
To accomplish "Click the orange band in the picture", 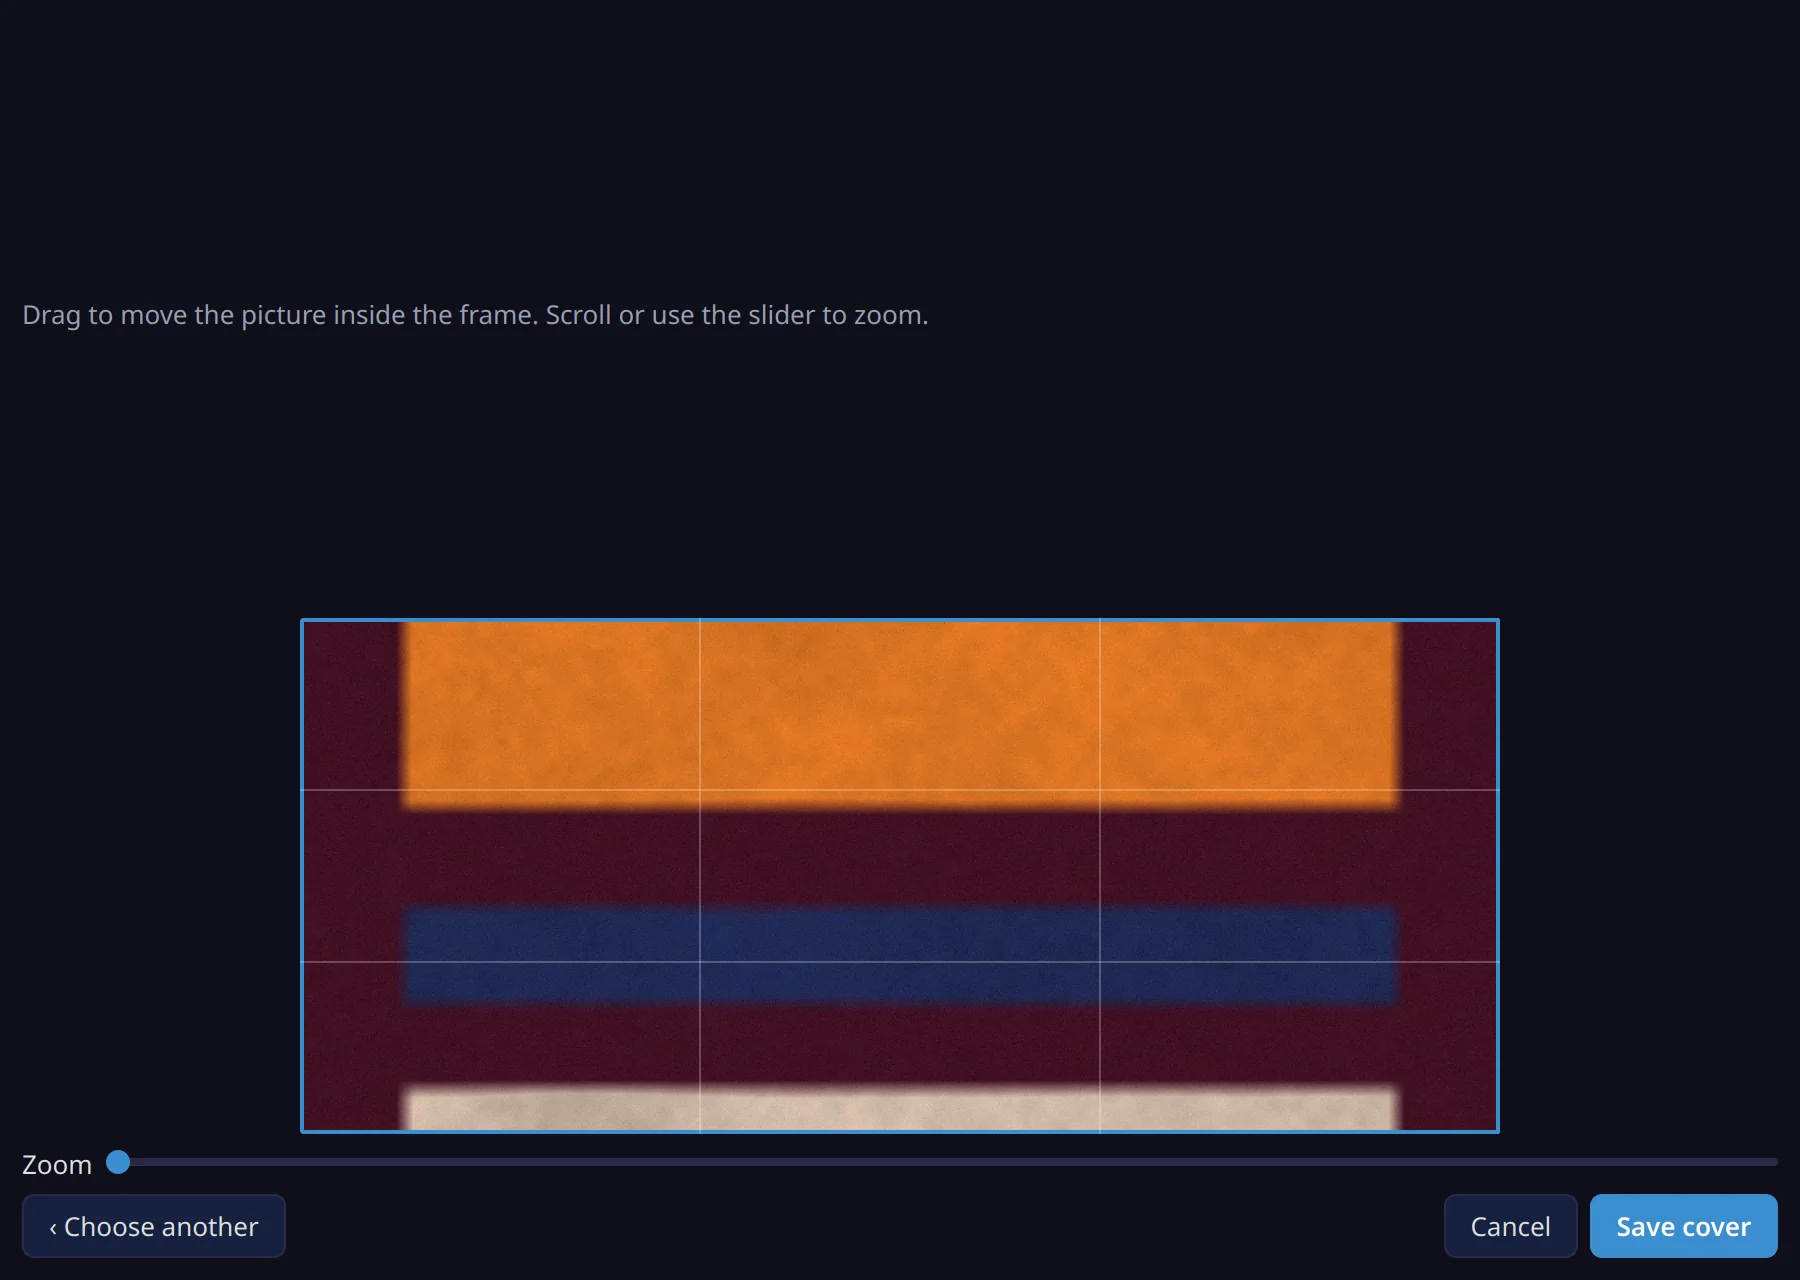I will 900,712.
